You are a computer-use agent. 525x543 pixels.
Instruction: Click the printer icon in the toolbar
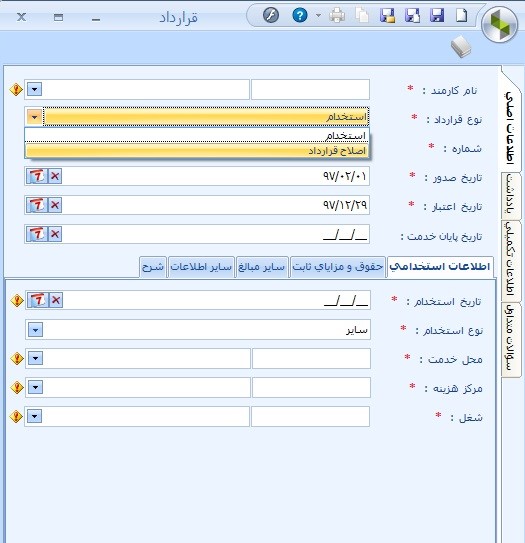coord(337,16)
